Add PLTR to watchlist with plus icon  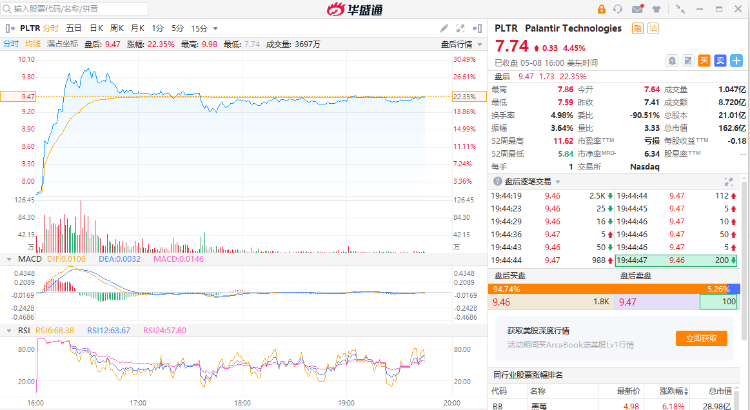point(737,61)
